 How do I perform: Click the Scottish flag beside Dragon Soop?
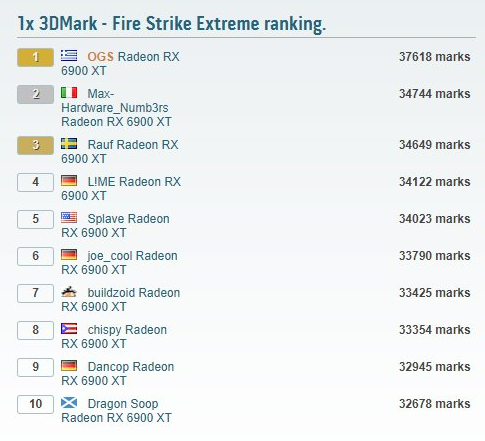point(69,403)
